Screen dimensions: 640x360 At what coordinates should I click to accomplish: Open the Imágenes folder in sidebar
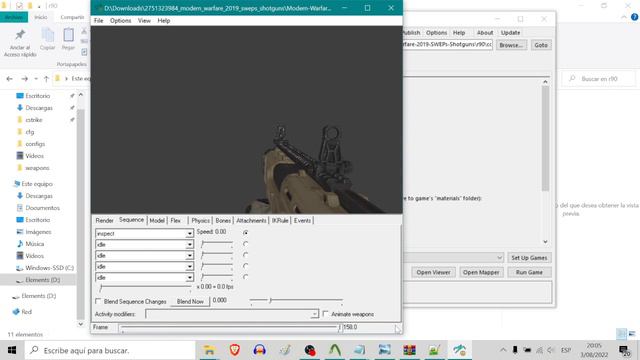pyautogui.click(x=38, y=232)
